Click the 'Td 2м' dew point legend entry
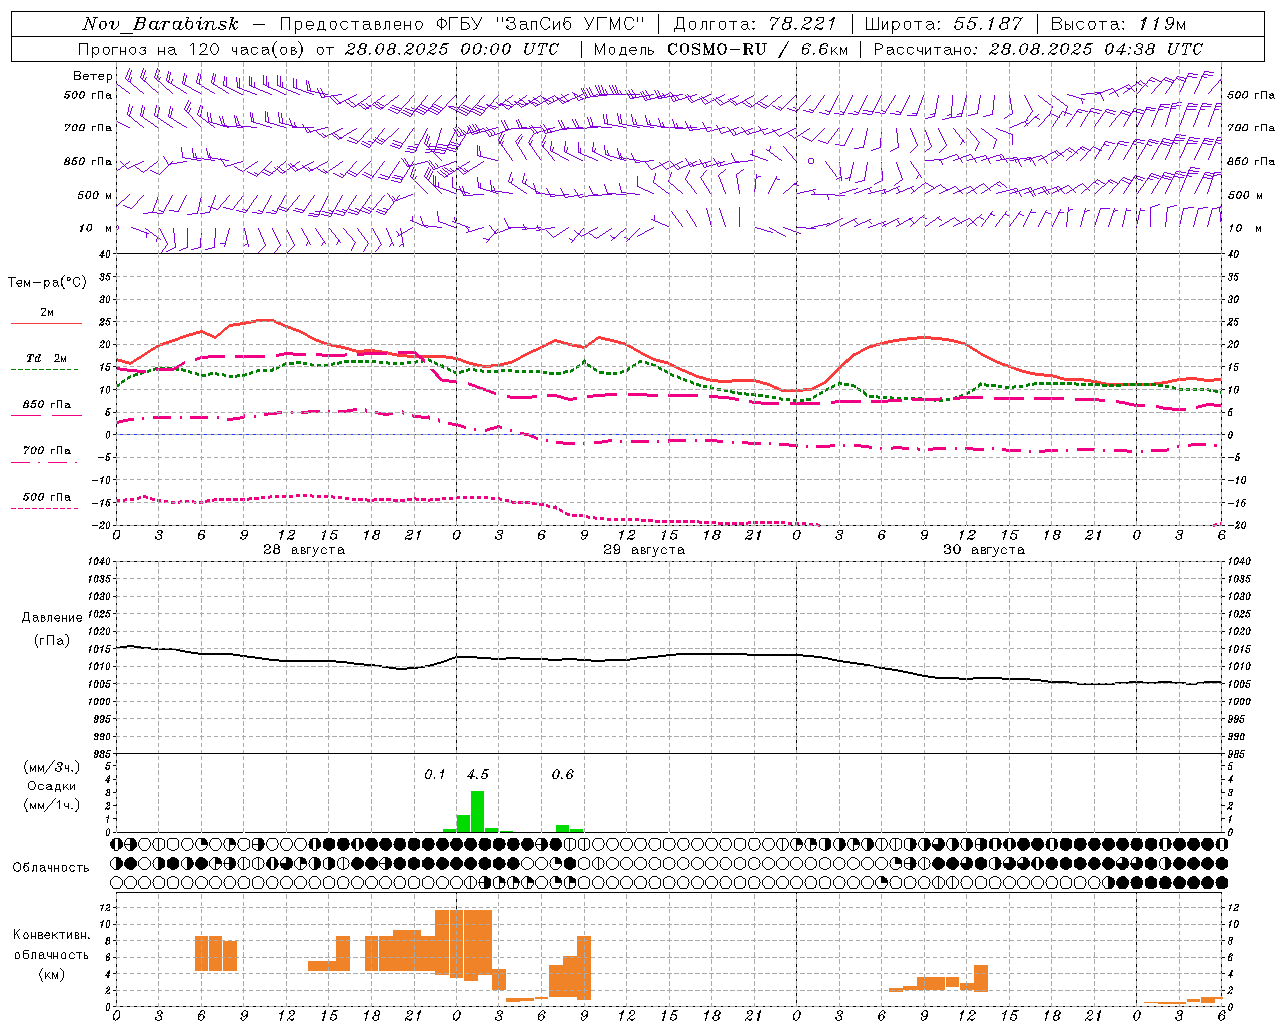 [x=47, y=358]
